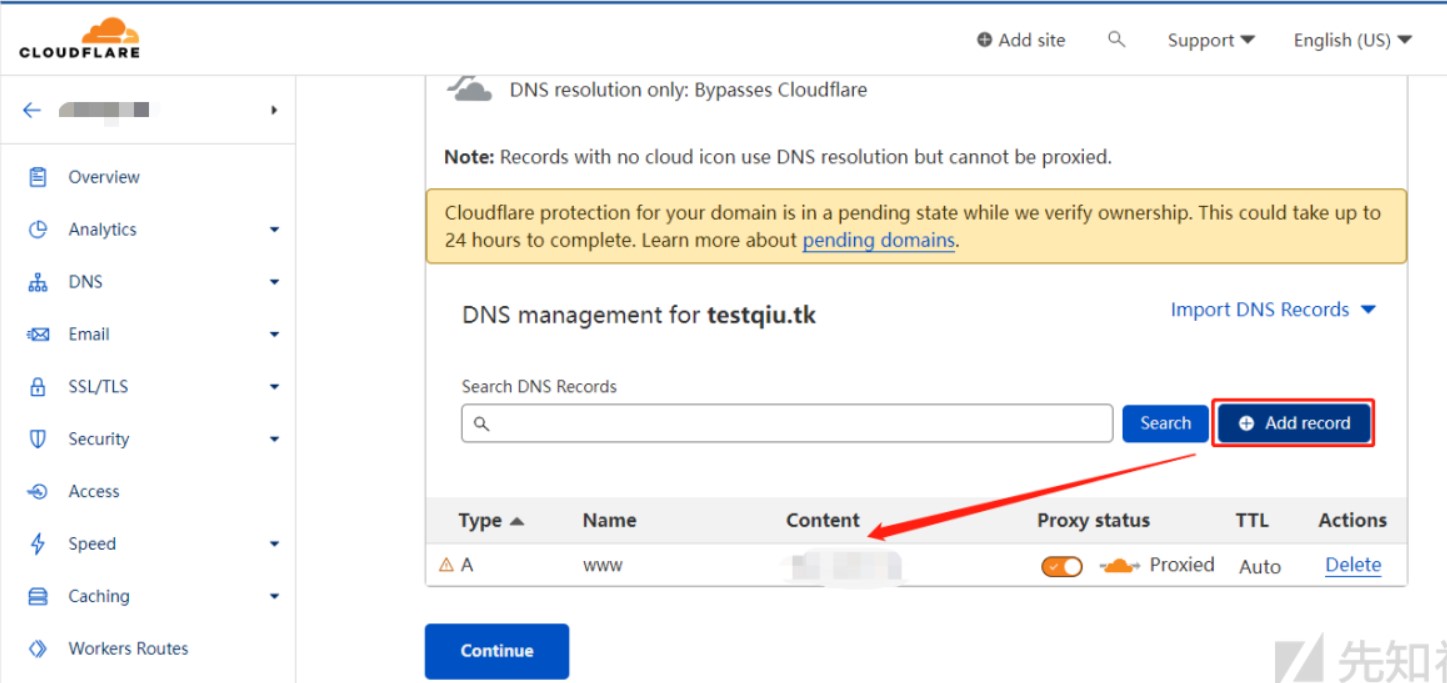Go to the Analytics section
The width and height of the screenshot is (1447, 683).
(x=102, y=229)
